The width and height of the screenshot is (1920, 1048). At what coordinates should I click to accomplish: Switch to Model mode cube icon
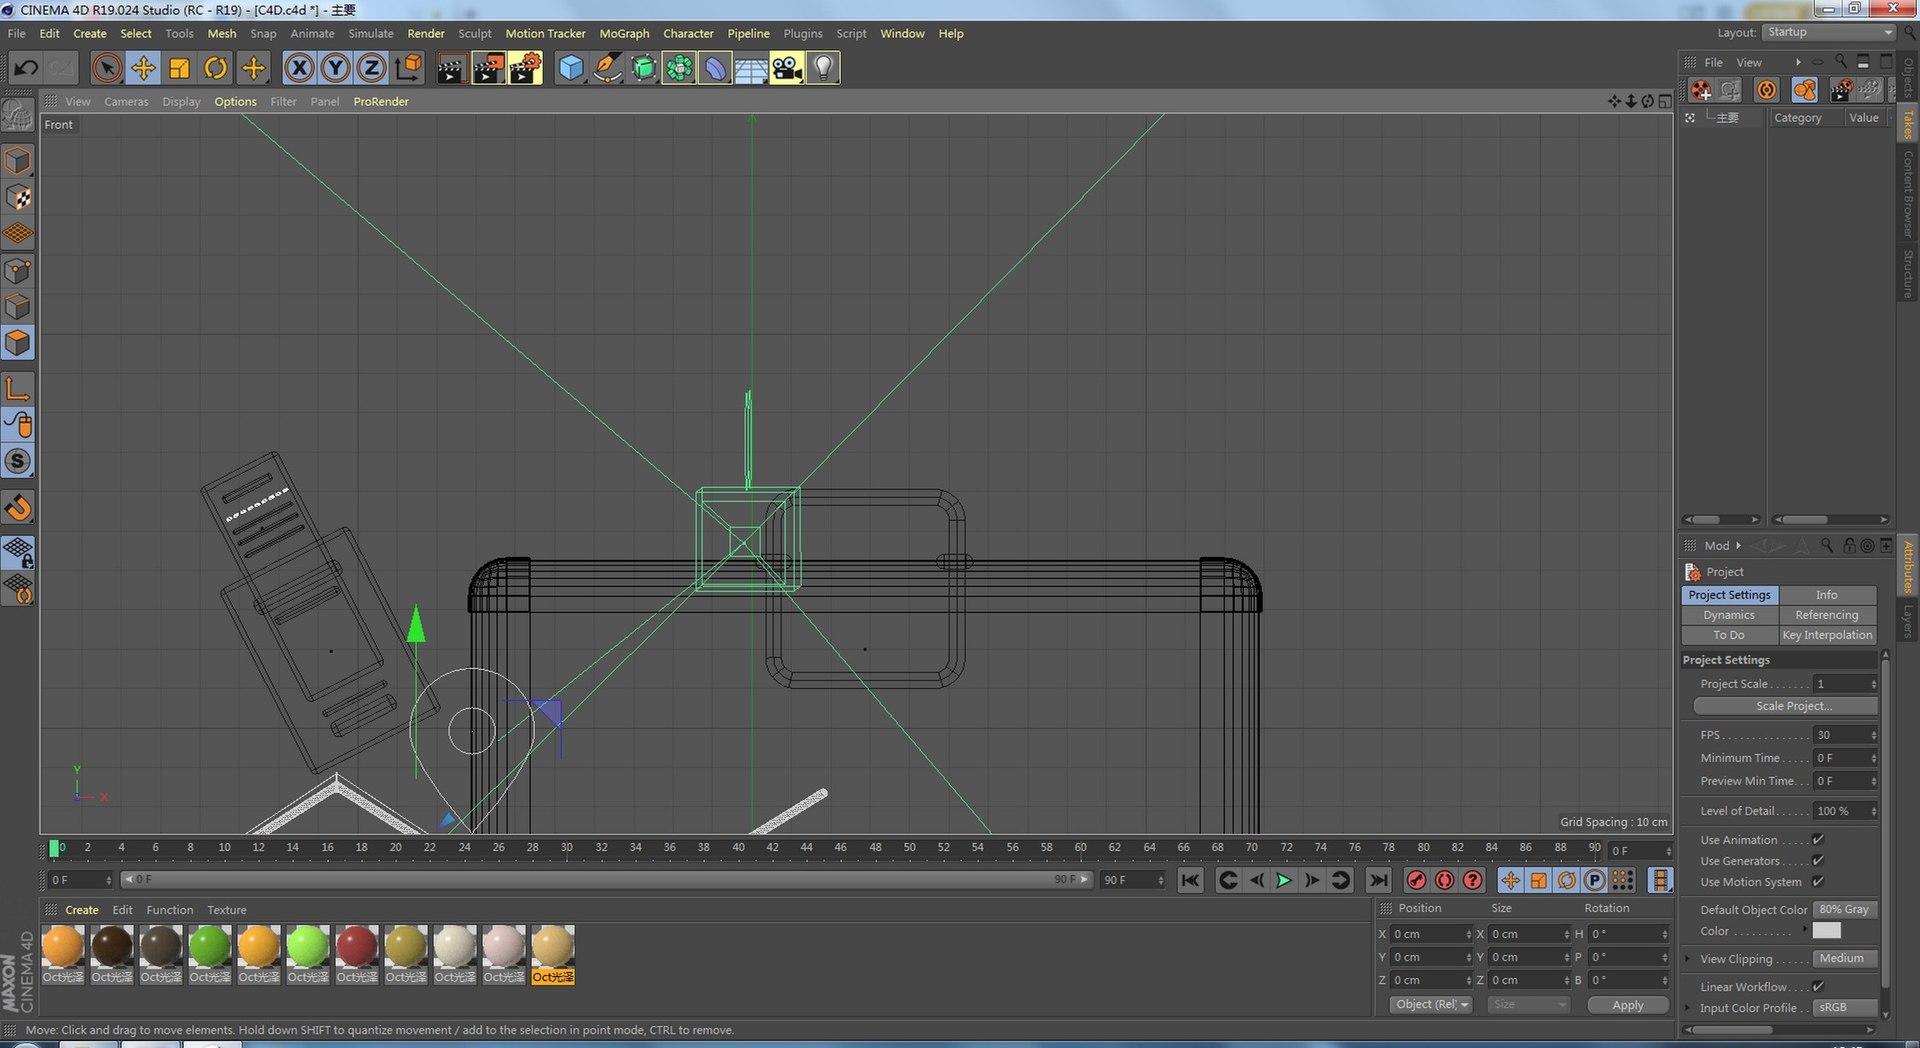pyautogui.click(x=18, y=161)
